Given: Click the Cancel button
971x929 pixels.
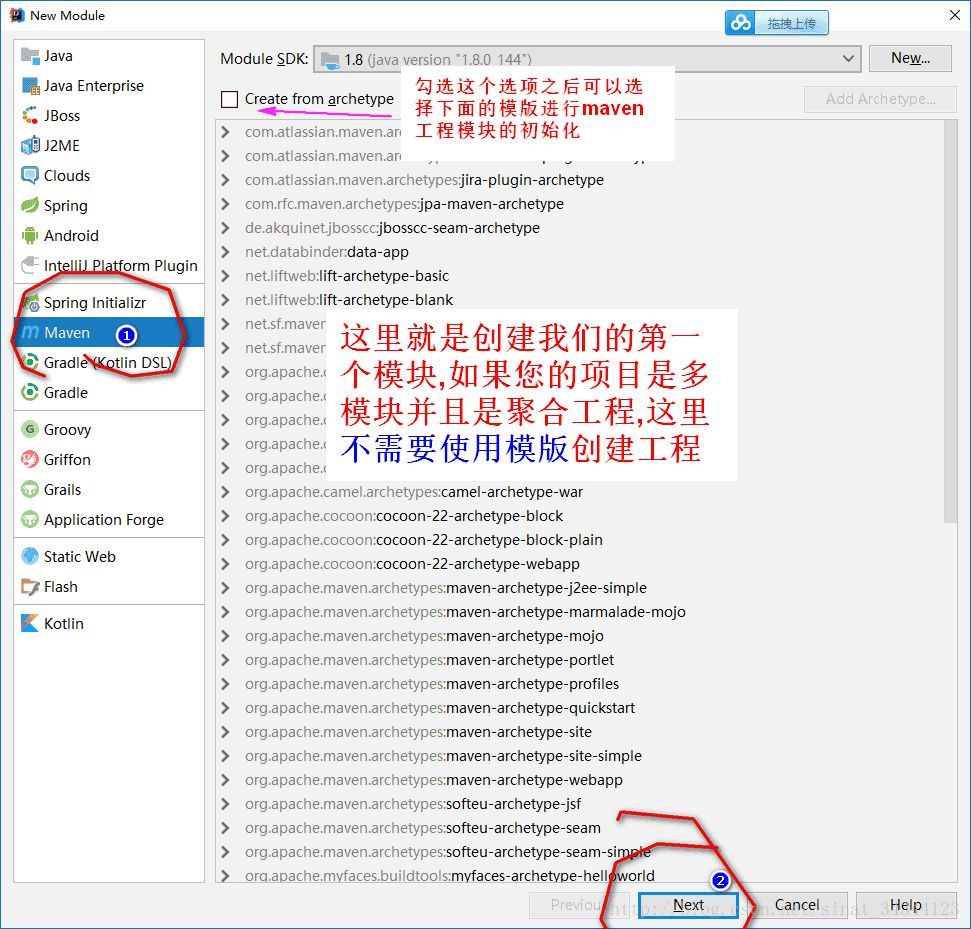Looking at the screenshot, I should (796, 905).
